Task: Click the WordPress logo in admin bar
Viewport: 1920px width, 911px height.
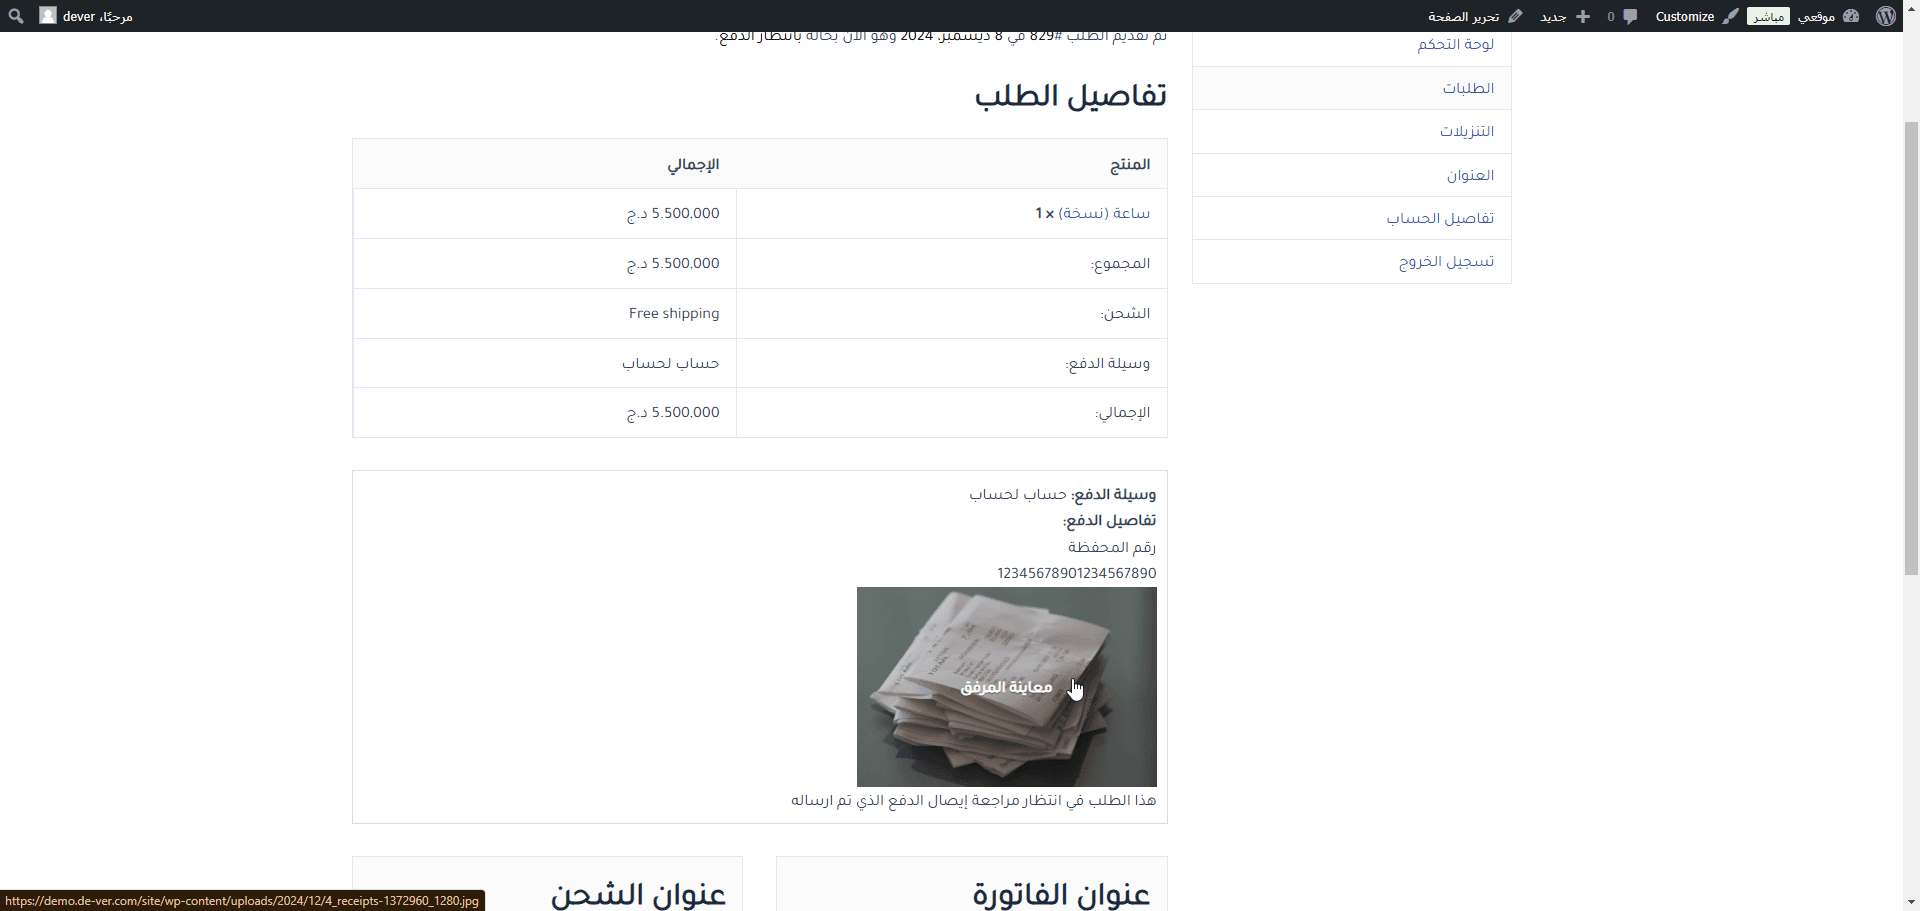Action: pyautogui.click(x=1886, y=16)
